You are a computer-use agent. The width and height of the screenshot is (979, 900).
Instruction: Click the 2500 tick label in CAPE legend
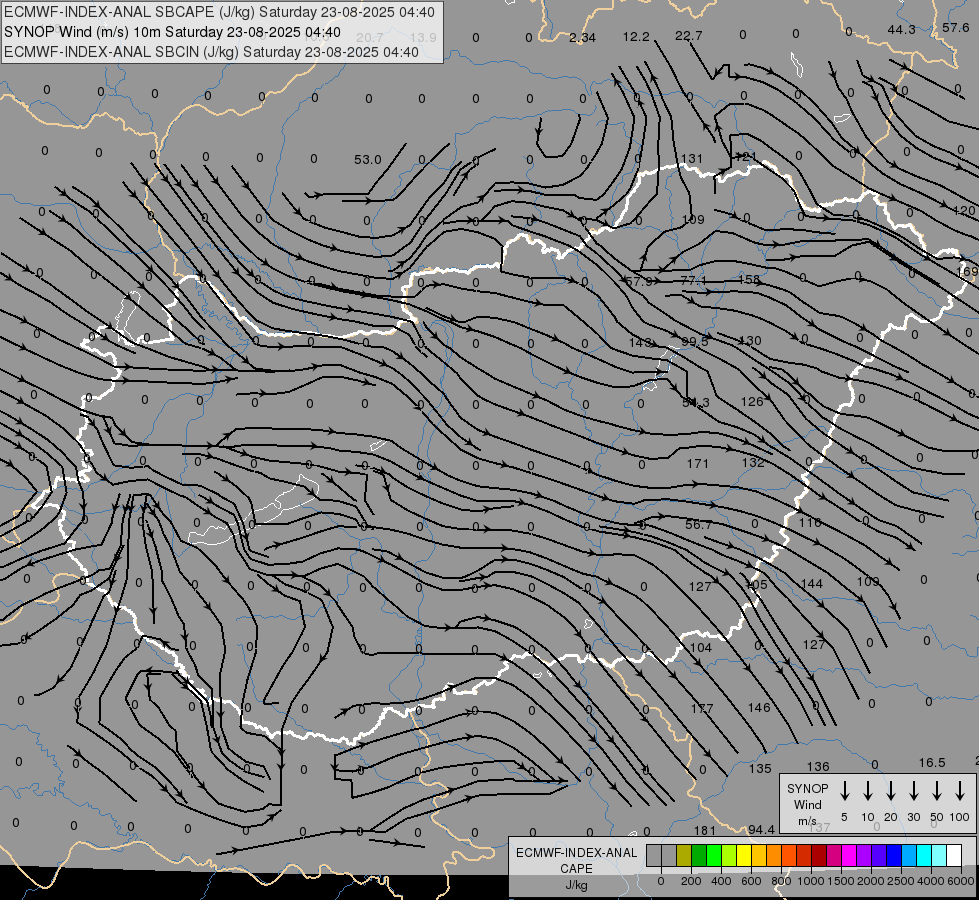click(900, 881)
